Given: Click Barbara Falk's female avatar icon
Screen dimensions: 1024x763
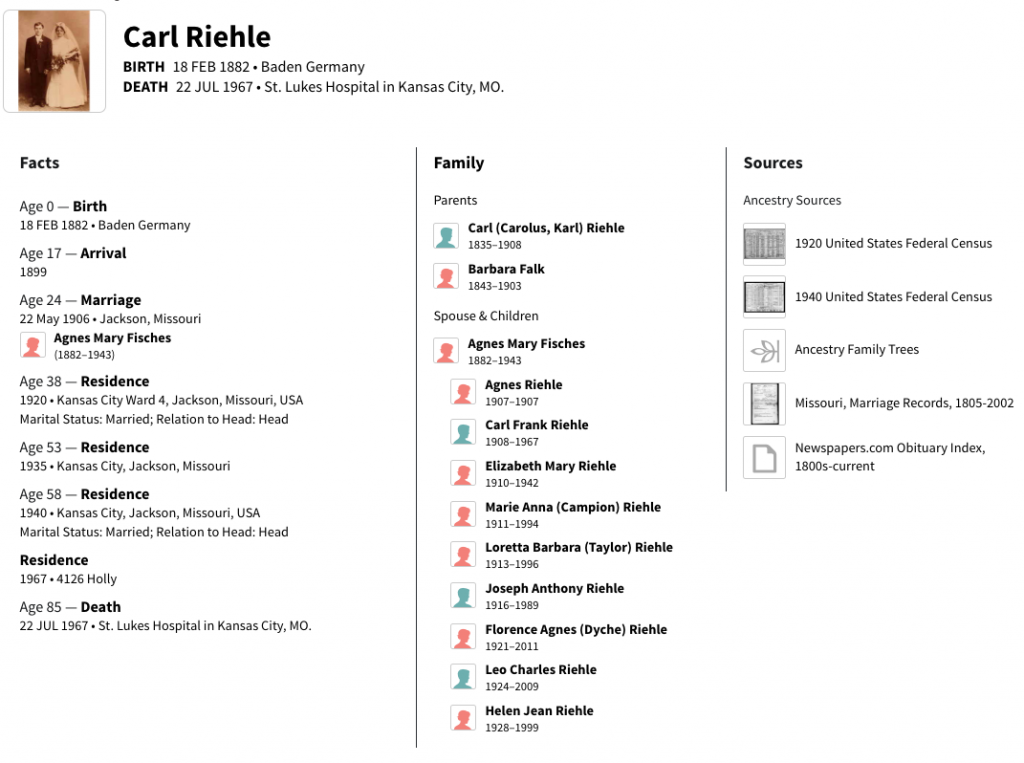Looking at the screenshot, I should pyautogui.click(x=446, y=277).
